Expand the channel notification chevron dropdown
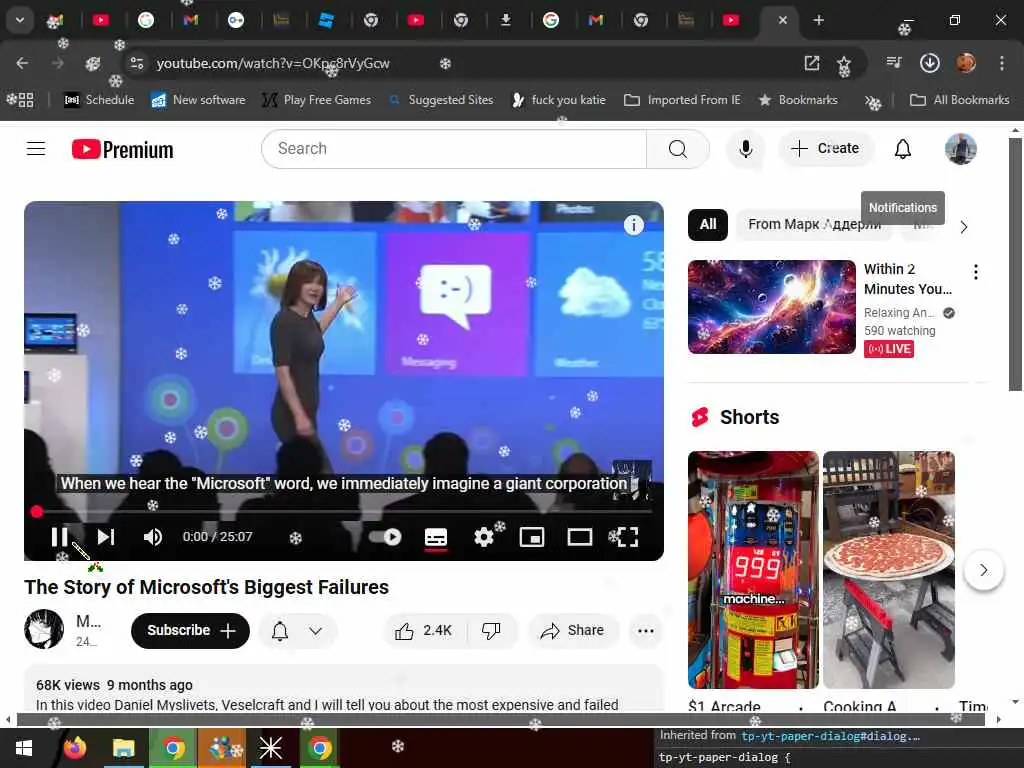The height and width of the screenshot is (768, 1024). click(x=315, y=631)
